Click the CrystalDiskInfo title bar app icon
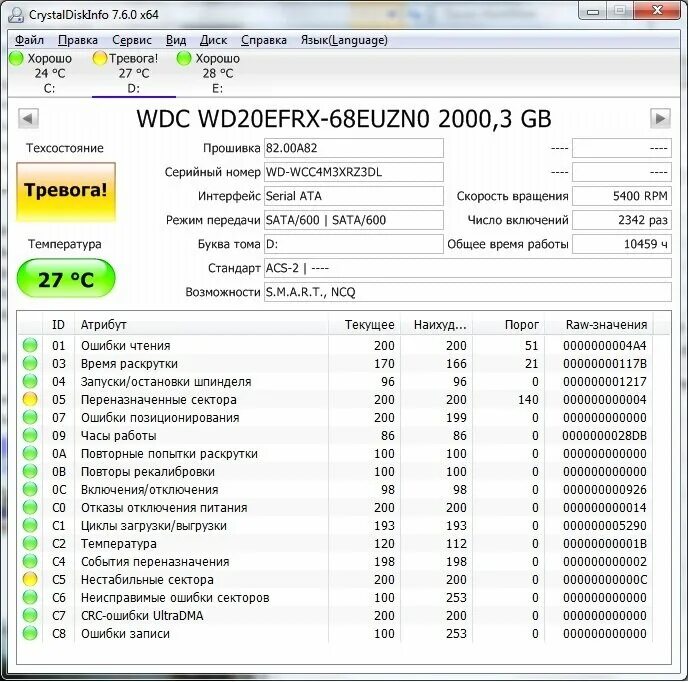 16,15
